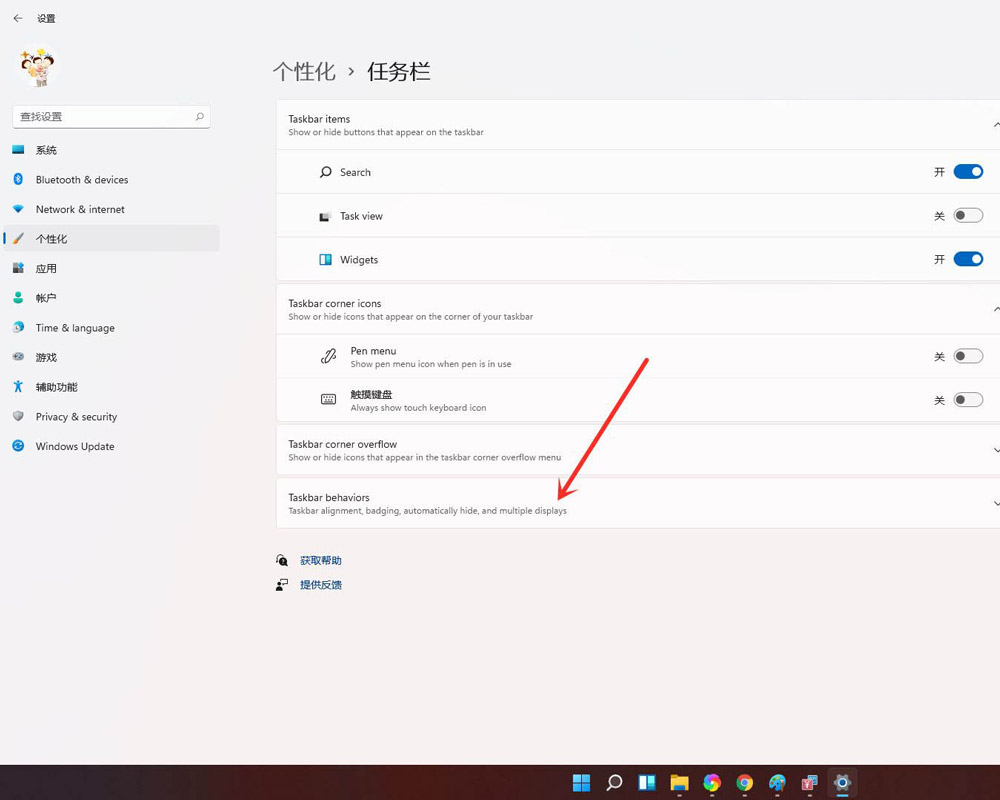Expand the Taskbar behaviors section
Image resolution: width=1000 pixels, height=800 pixels.
point(996,503)
